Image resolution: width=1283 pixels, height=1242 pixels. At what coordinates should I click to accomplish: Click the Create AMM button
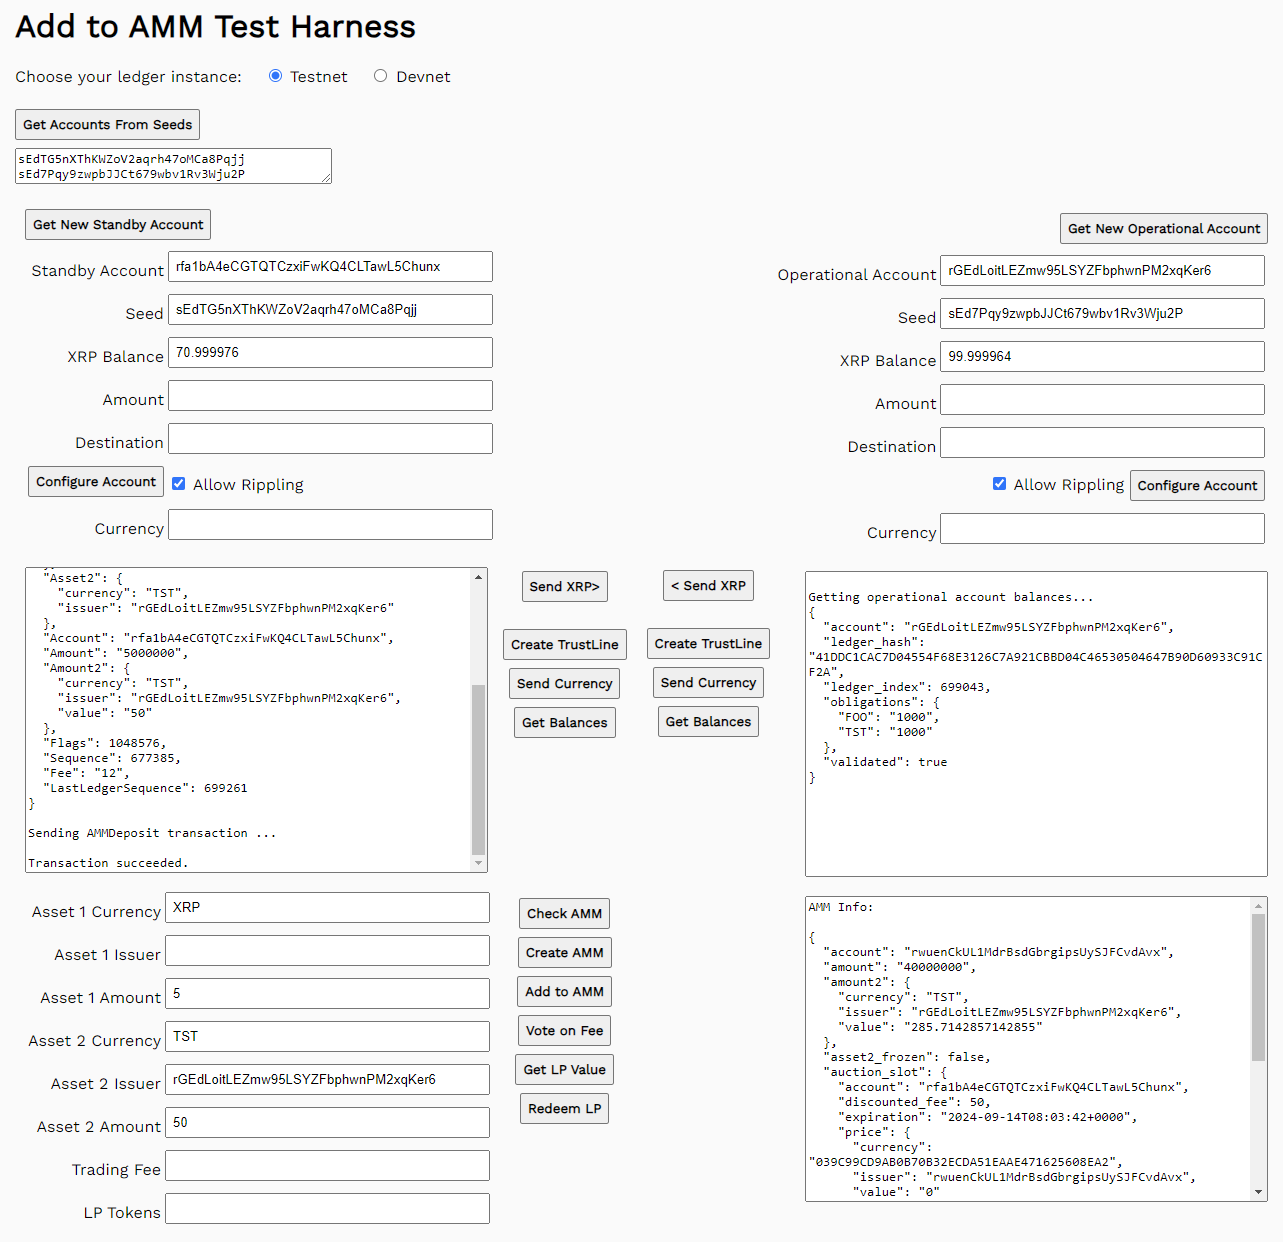564,952
